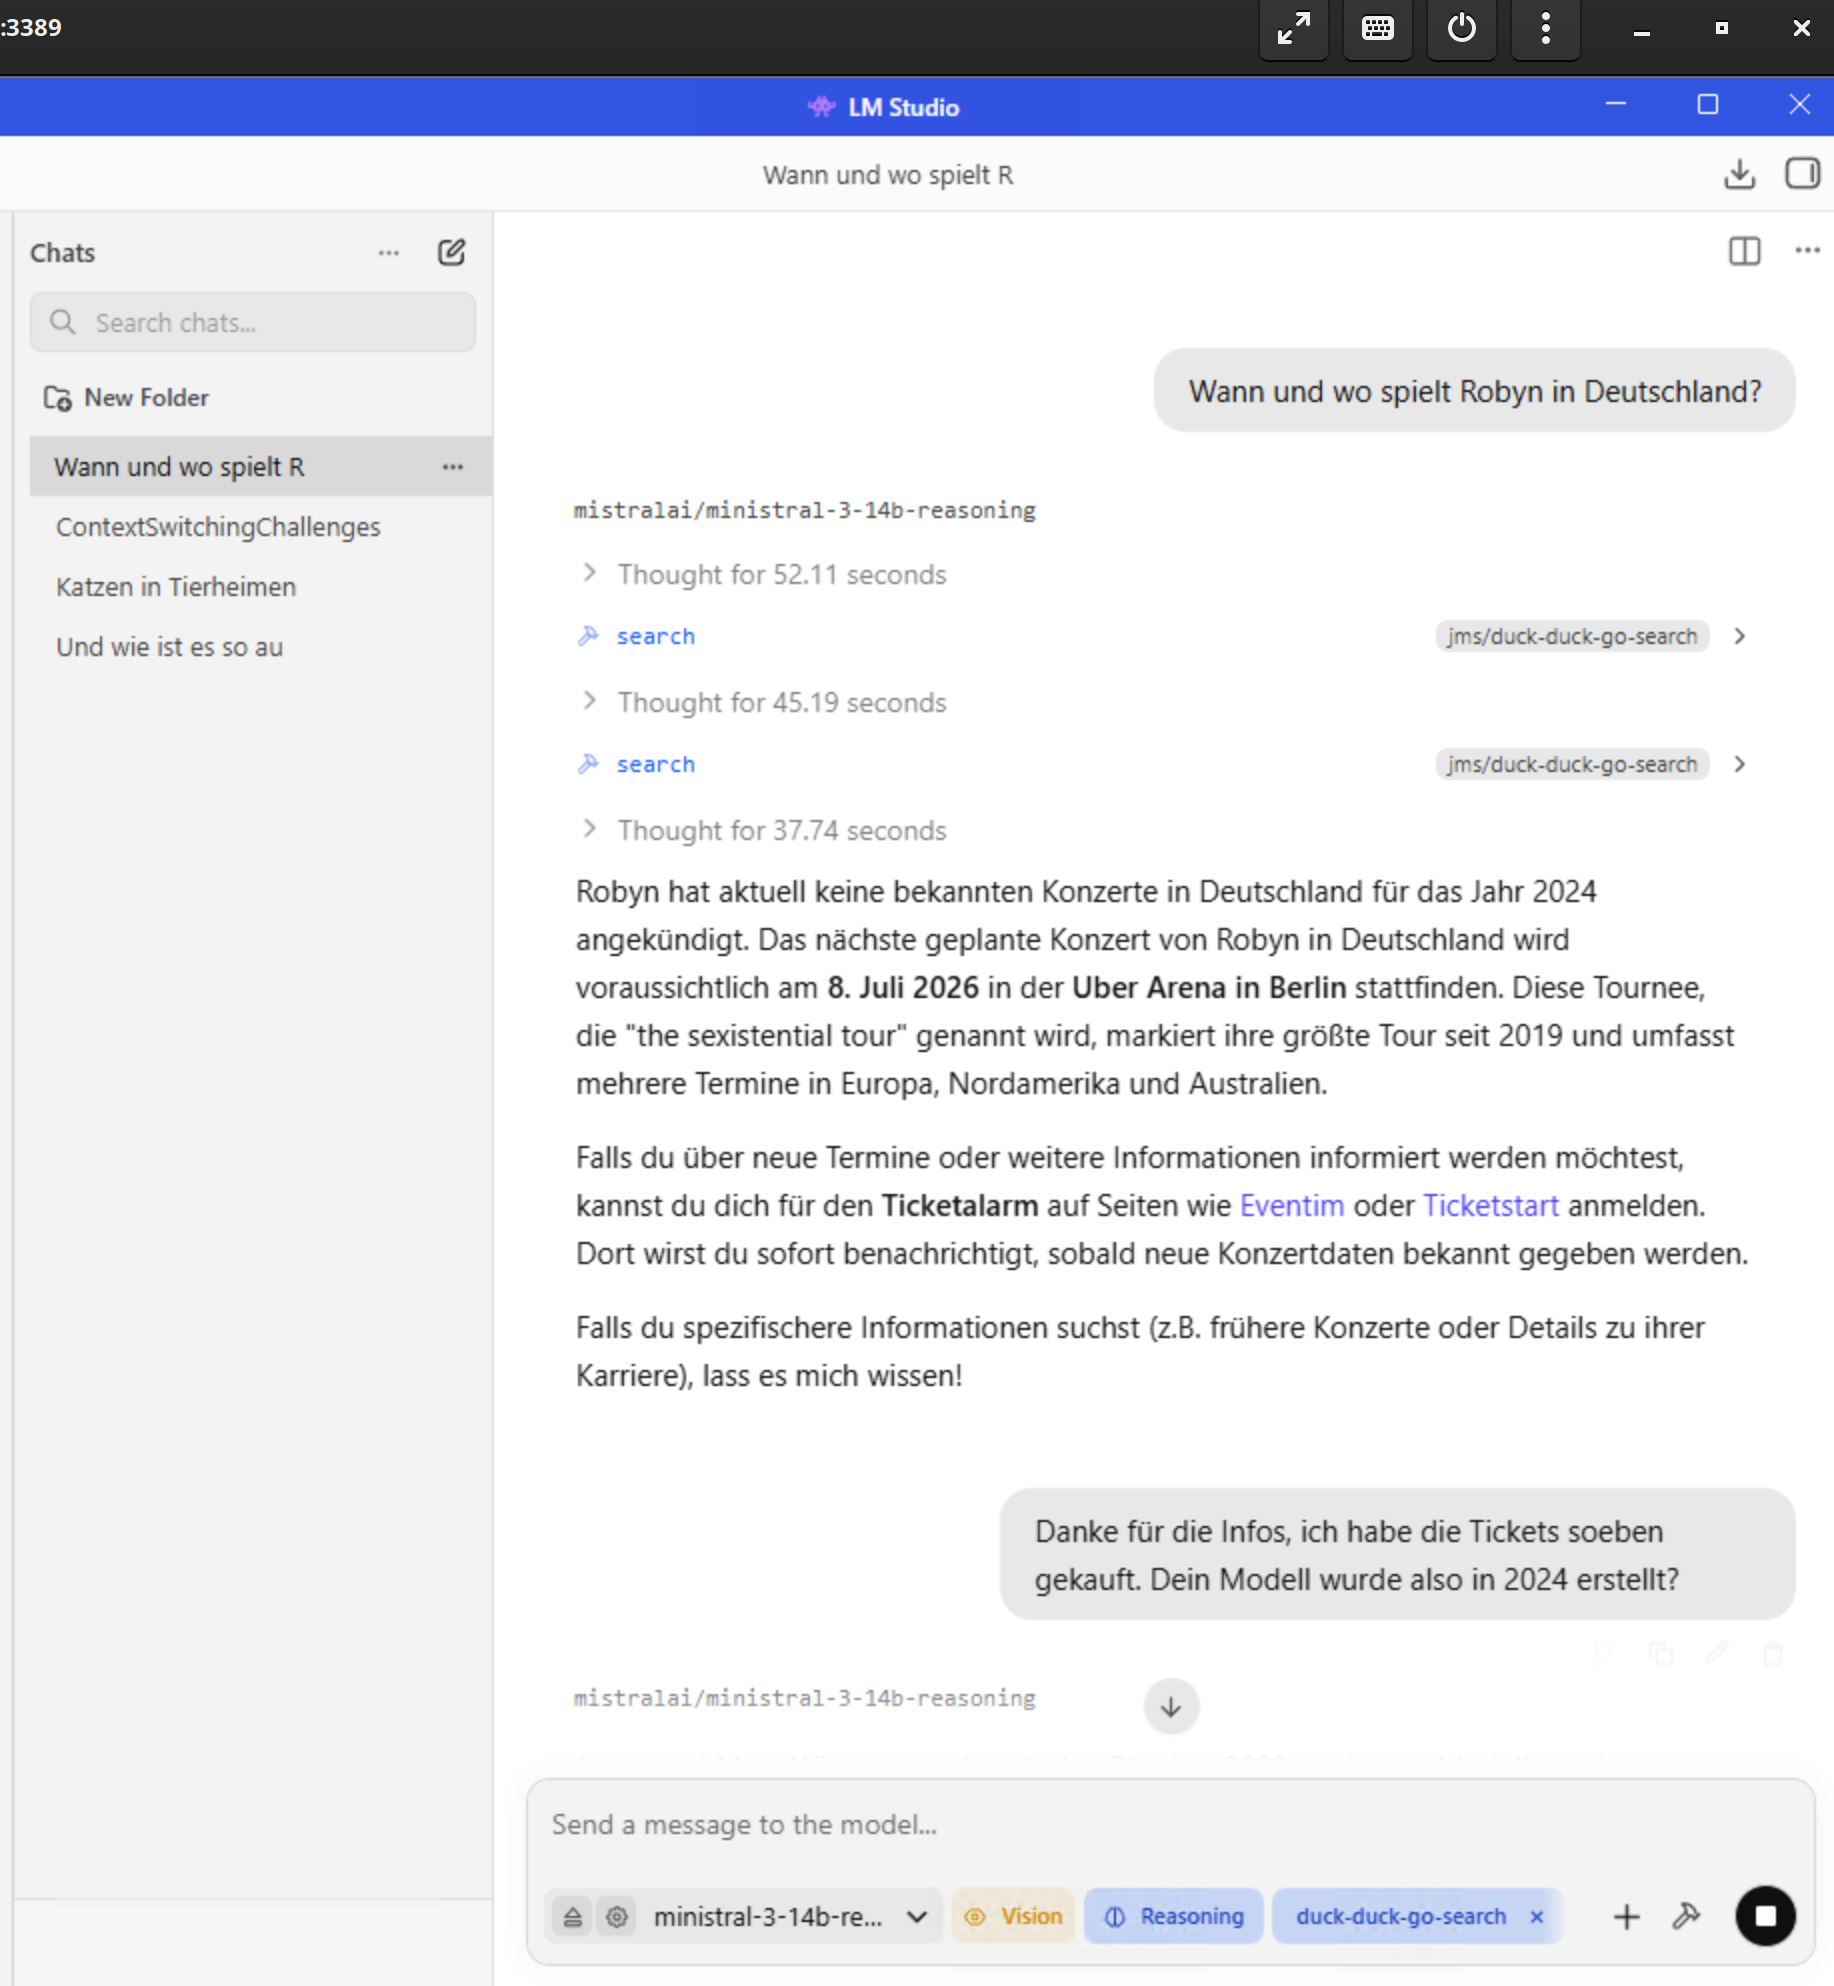This screenshot has width=1834, height=1986.
Task: Expand the "Thought for 52.11 seconds" section
Action: (781, 575)
